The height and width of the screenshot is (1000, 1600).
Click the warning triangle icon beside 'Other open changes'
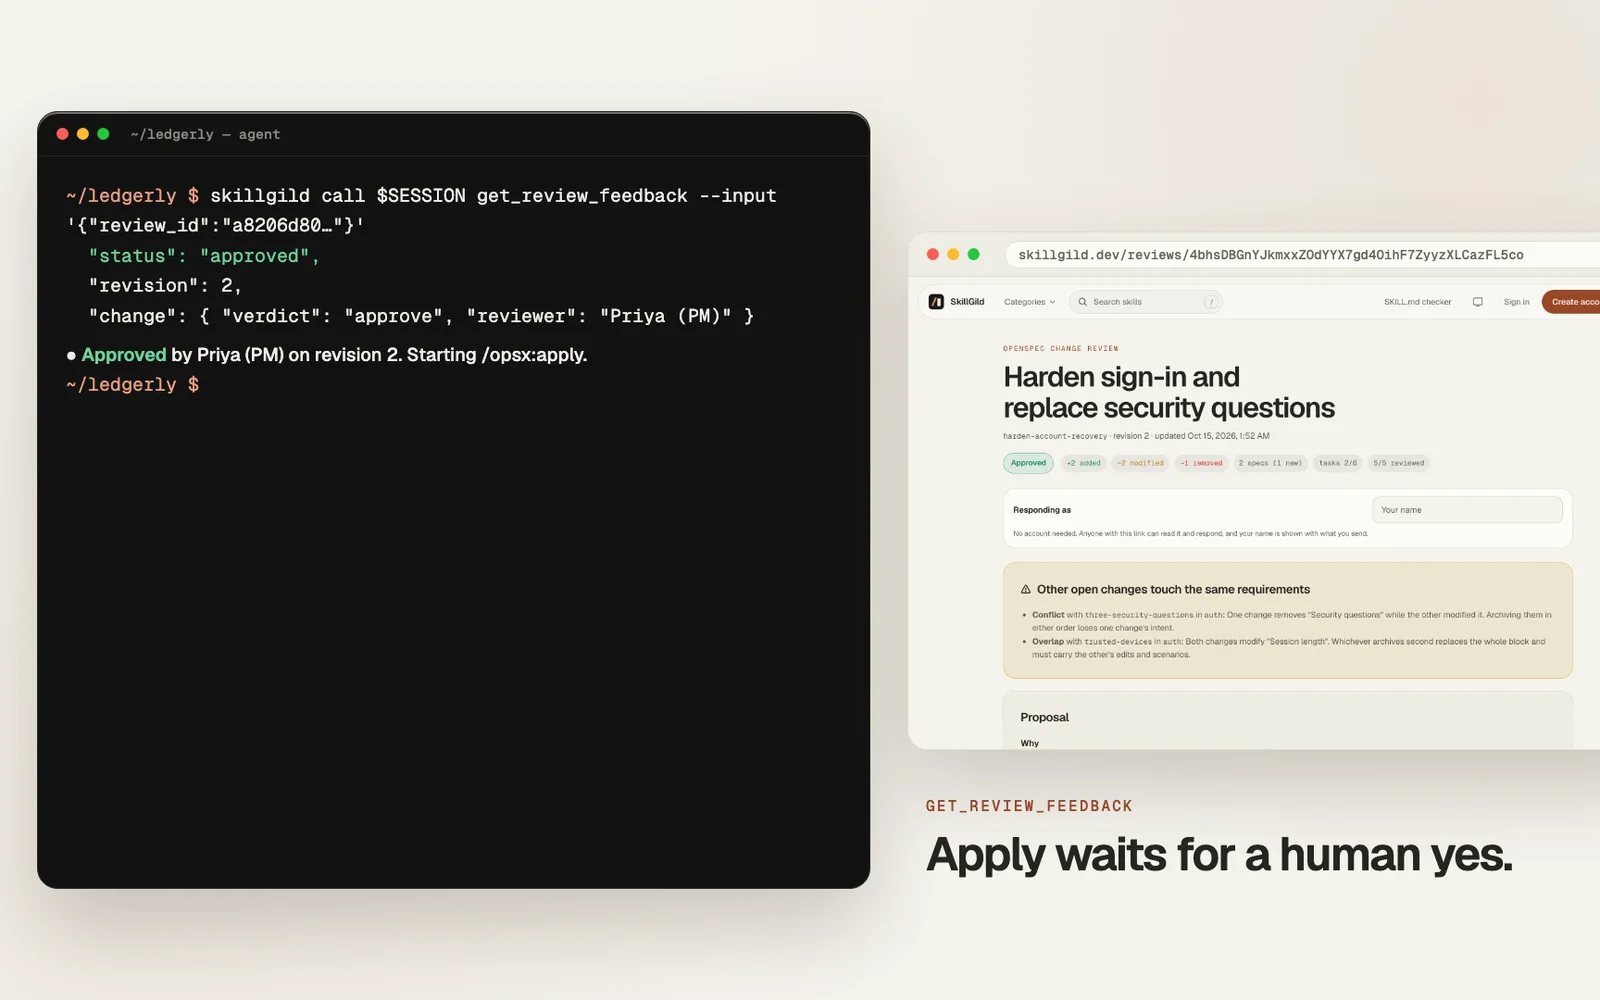pos(1025,590)
